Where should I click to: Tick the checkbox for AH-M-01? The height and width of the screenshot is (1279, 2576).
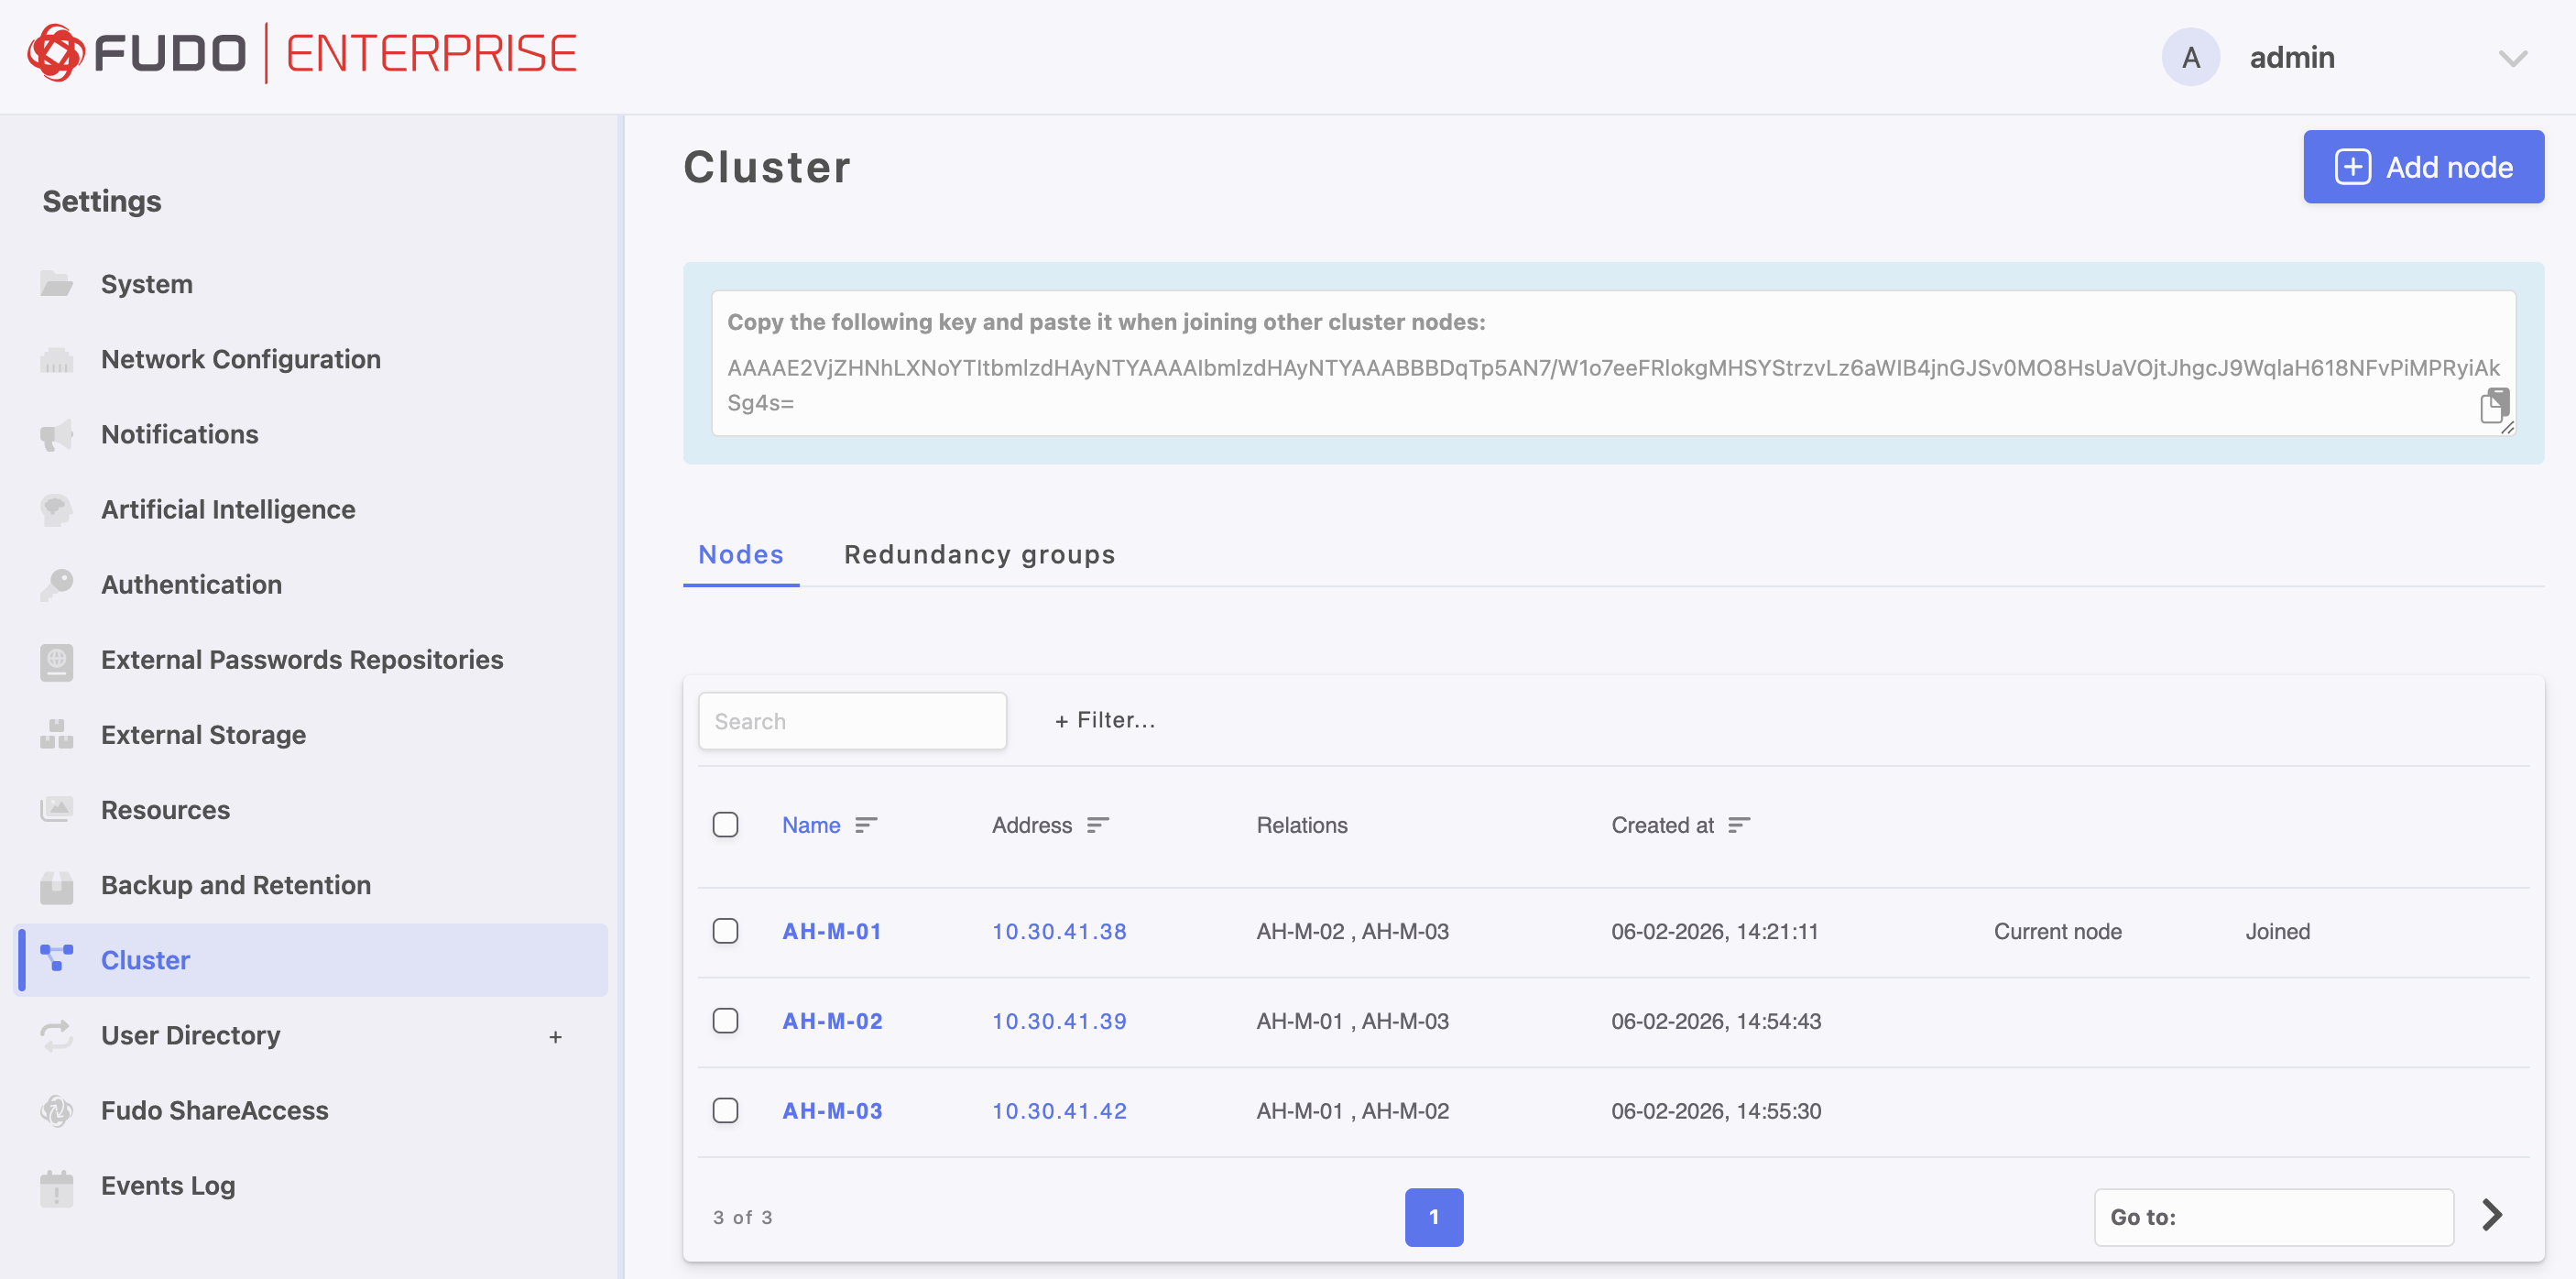pos(725,931)
